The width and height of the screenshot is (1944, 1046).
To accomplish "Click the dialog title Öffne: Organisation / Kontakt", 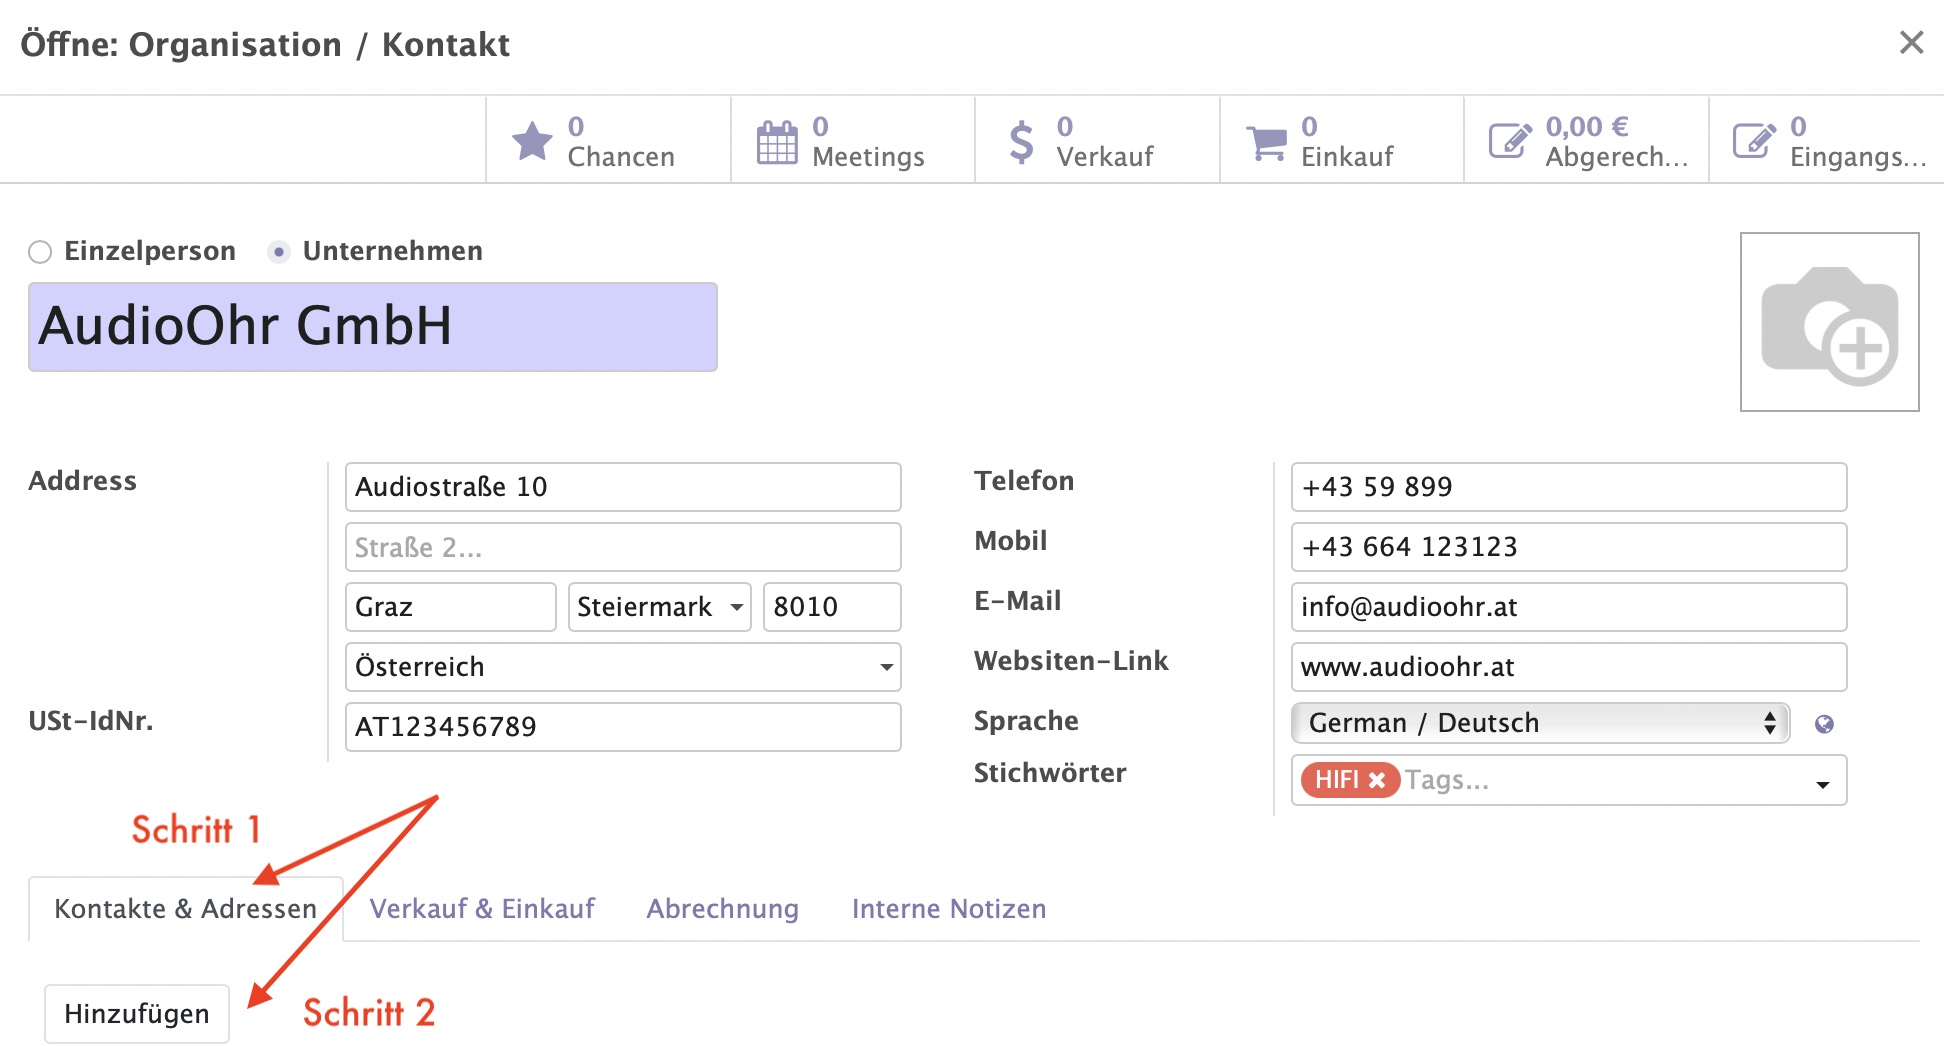I will click(265, 44).
